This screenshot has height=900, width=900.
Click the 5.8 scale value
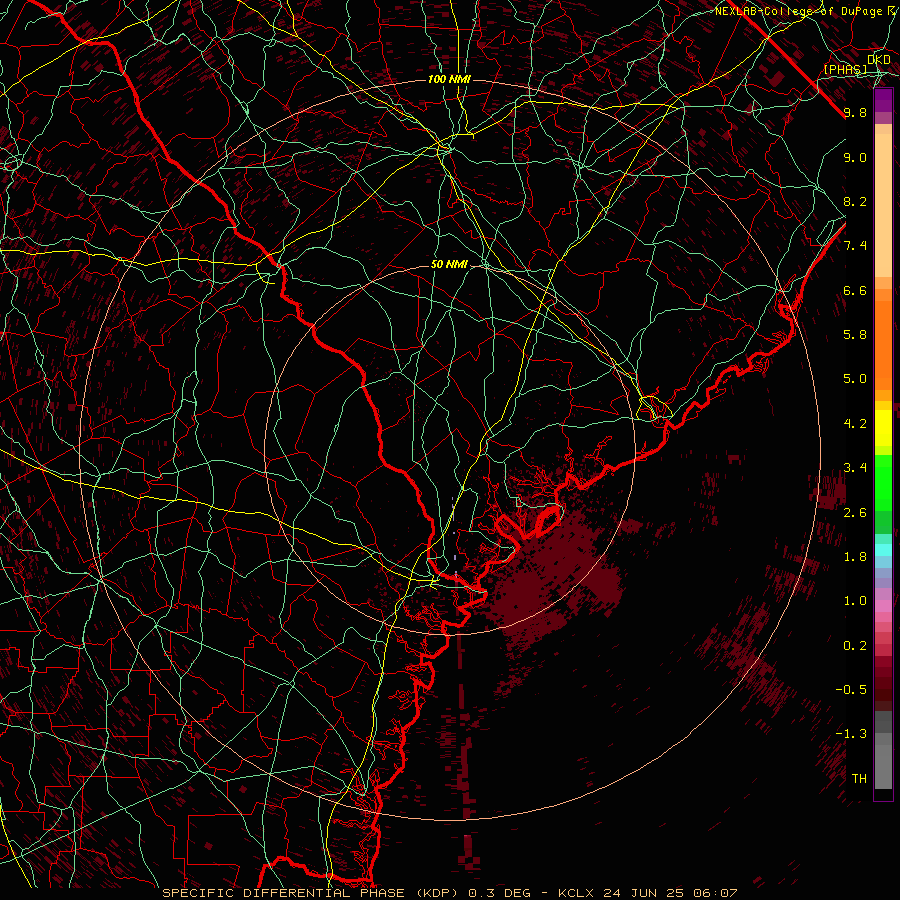pyautogui.click(x=855, y=335)
